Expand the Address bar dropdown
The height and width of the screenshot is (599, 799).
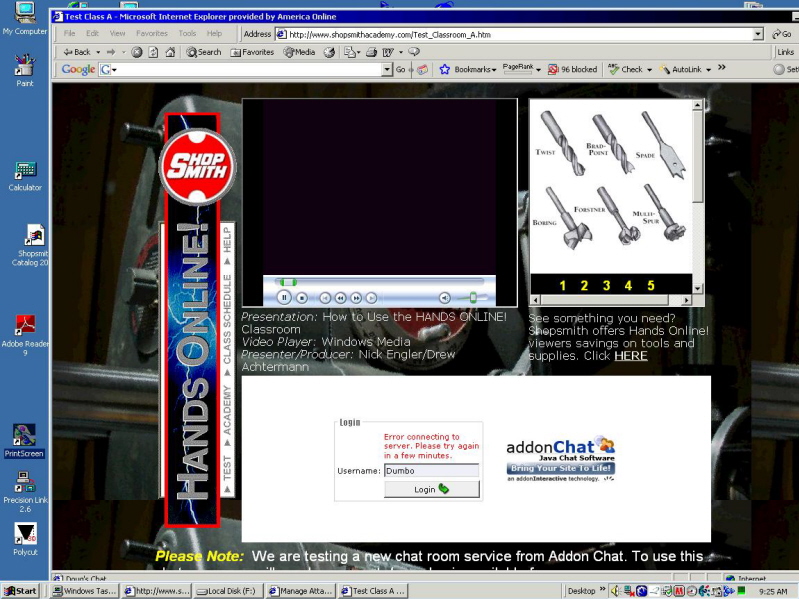758,35
